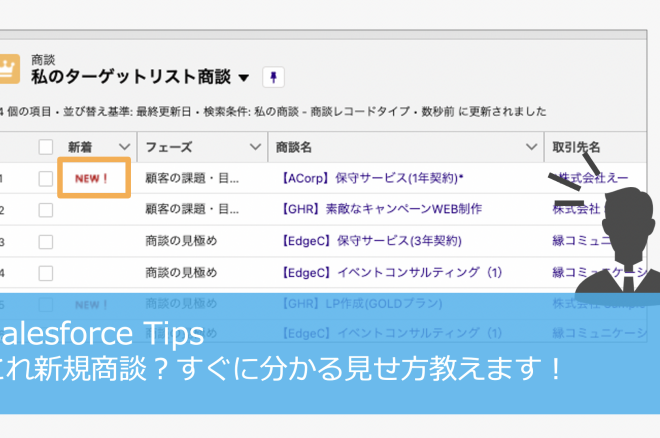Click 商談の見極め phase in row 3

(x=181, y=241)
